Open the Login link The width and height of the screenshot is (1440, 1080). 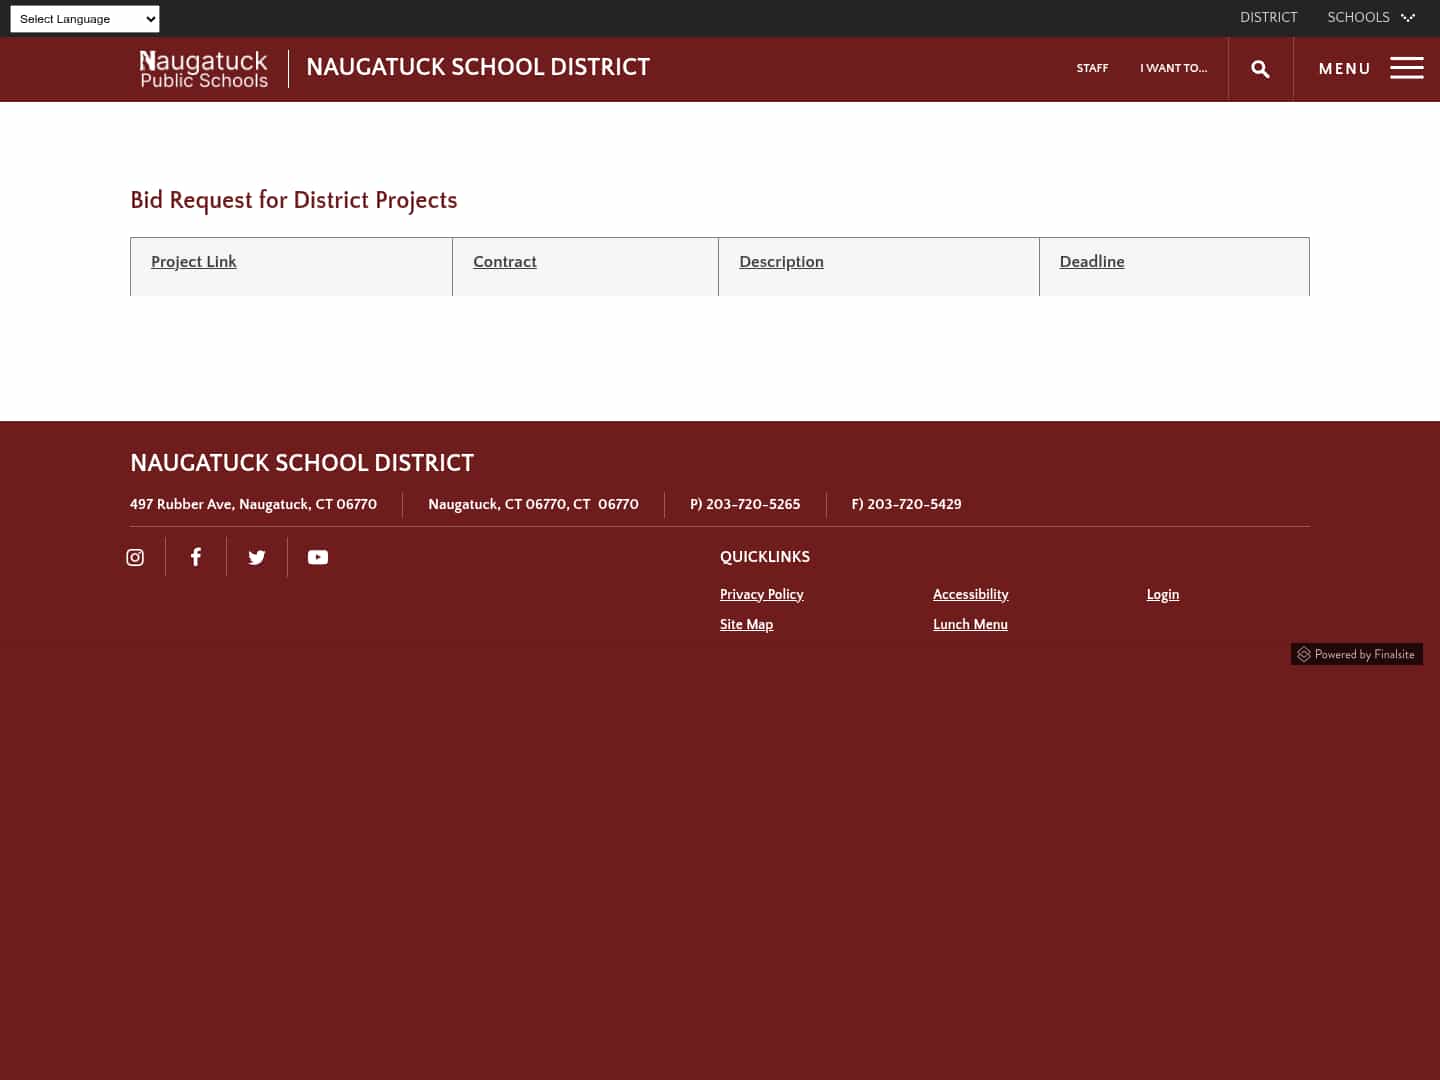[x=1162, y=594]
